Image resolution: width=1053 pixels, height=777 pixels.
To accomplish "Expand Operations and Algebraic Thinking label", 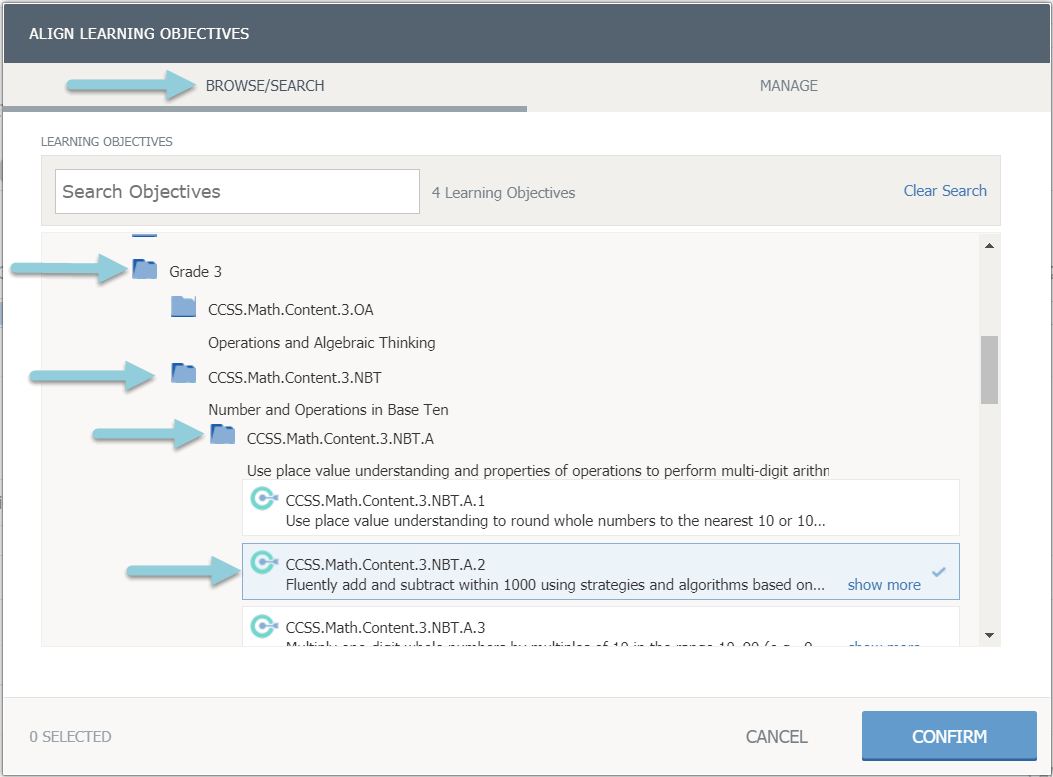I will [321, 343].
